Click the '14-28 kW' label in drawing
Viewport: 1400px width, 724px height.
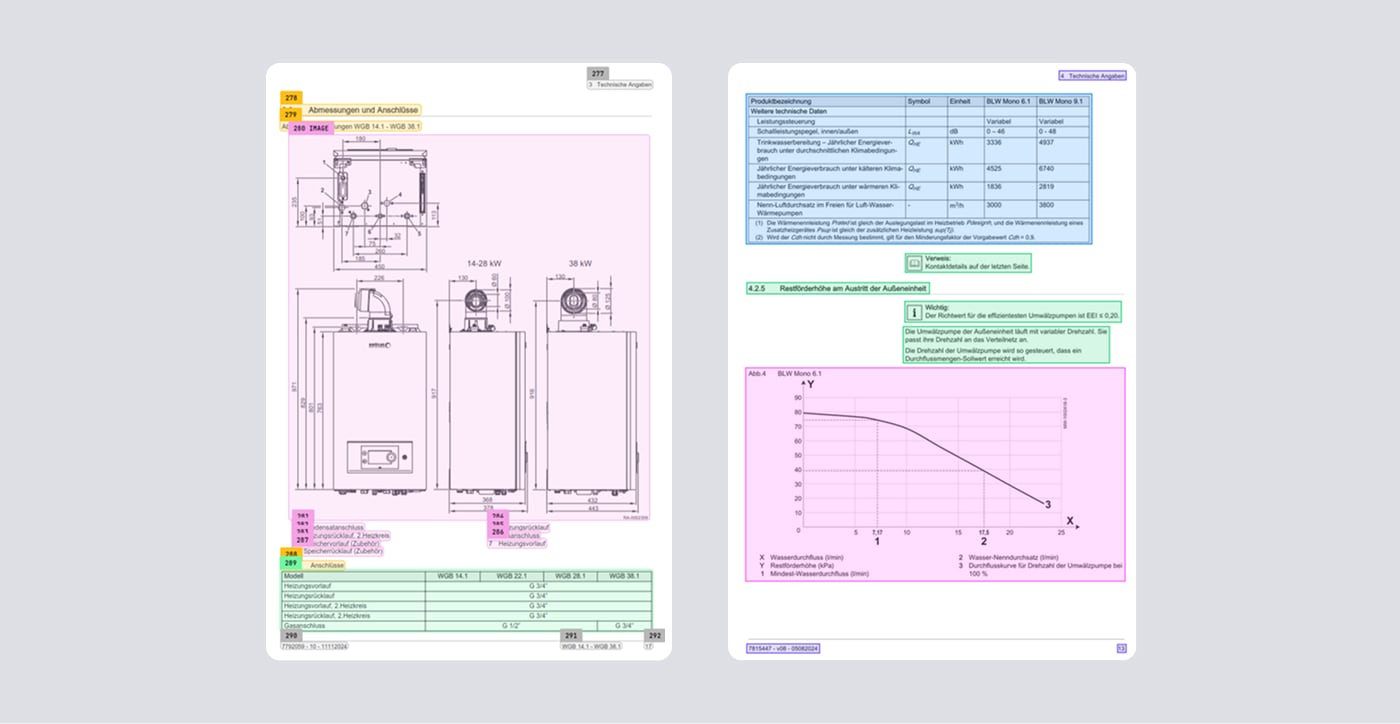482,263
